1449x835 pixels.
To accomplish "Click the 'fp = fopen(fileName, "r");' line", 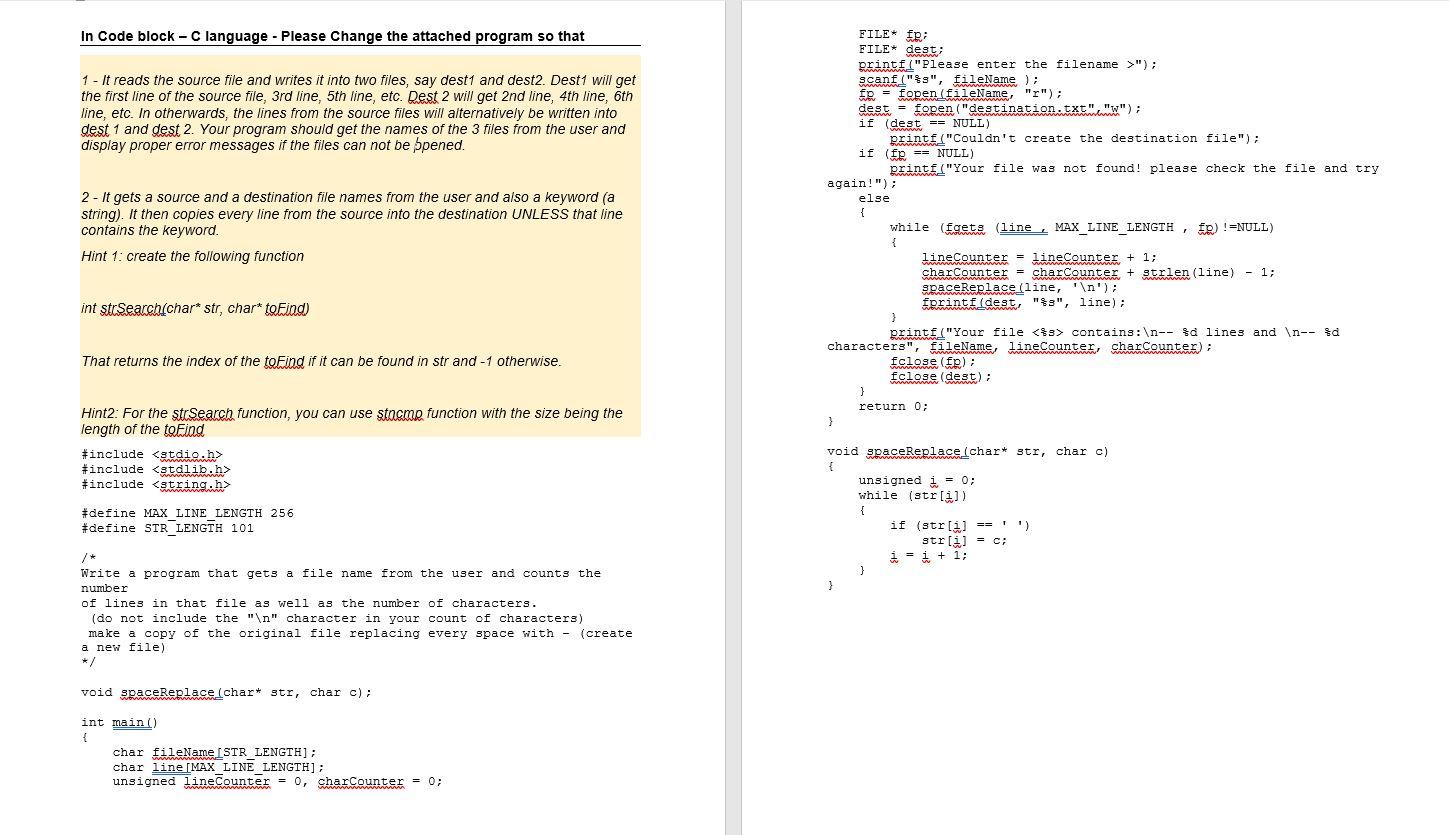I will (960, 94).
